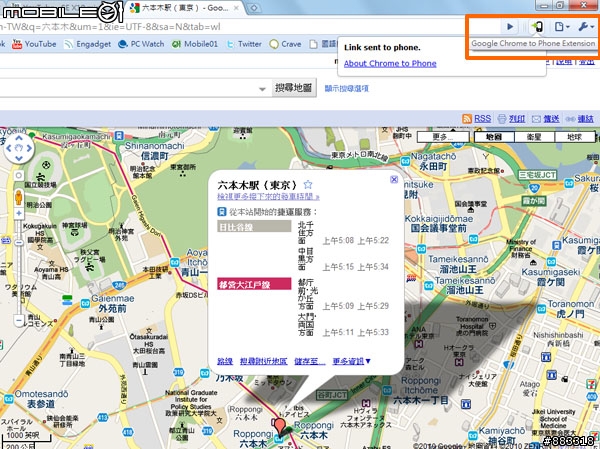This screenshot has width=600, height=449.
Task: Click the Kamiyachō station icon
Action: [x=473, y=436]
